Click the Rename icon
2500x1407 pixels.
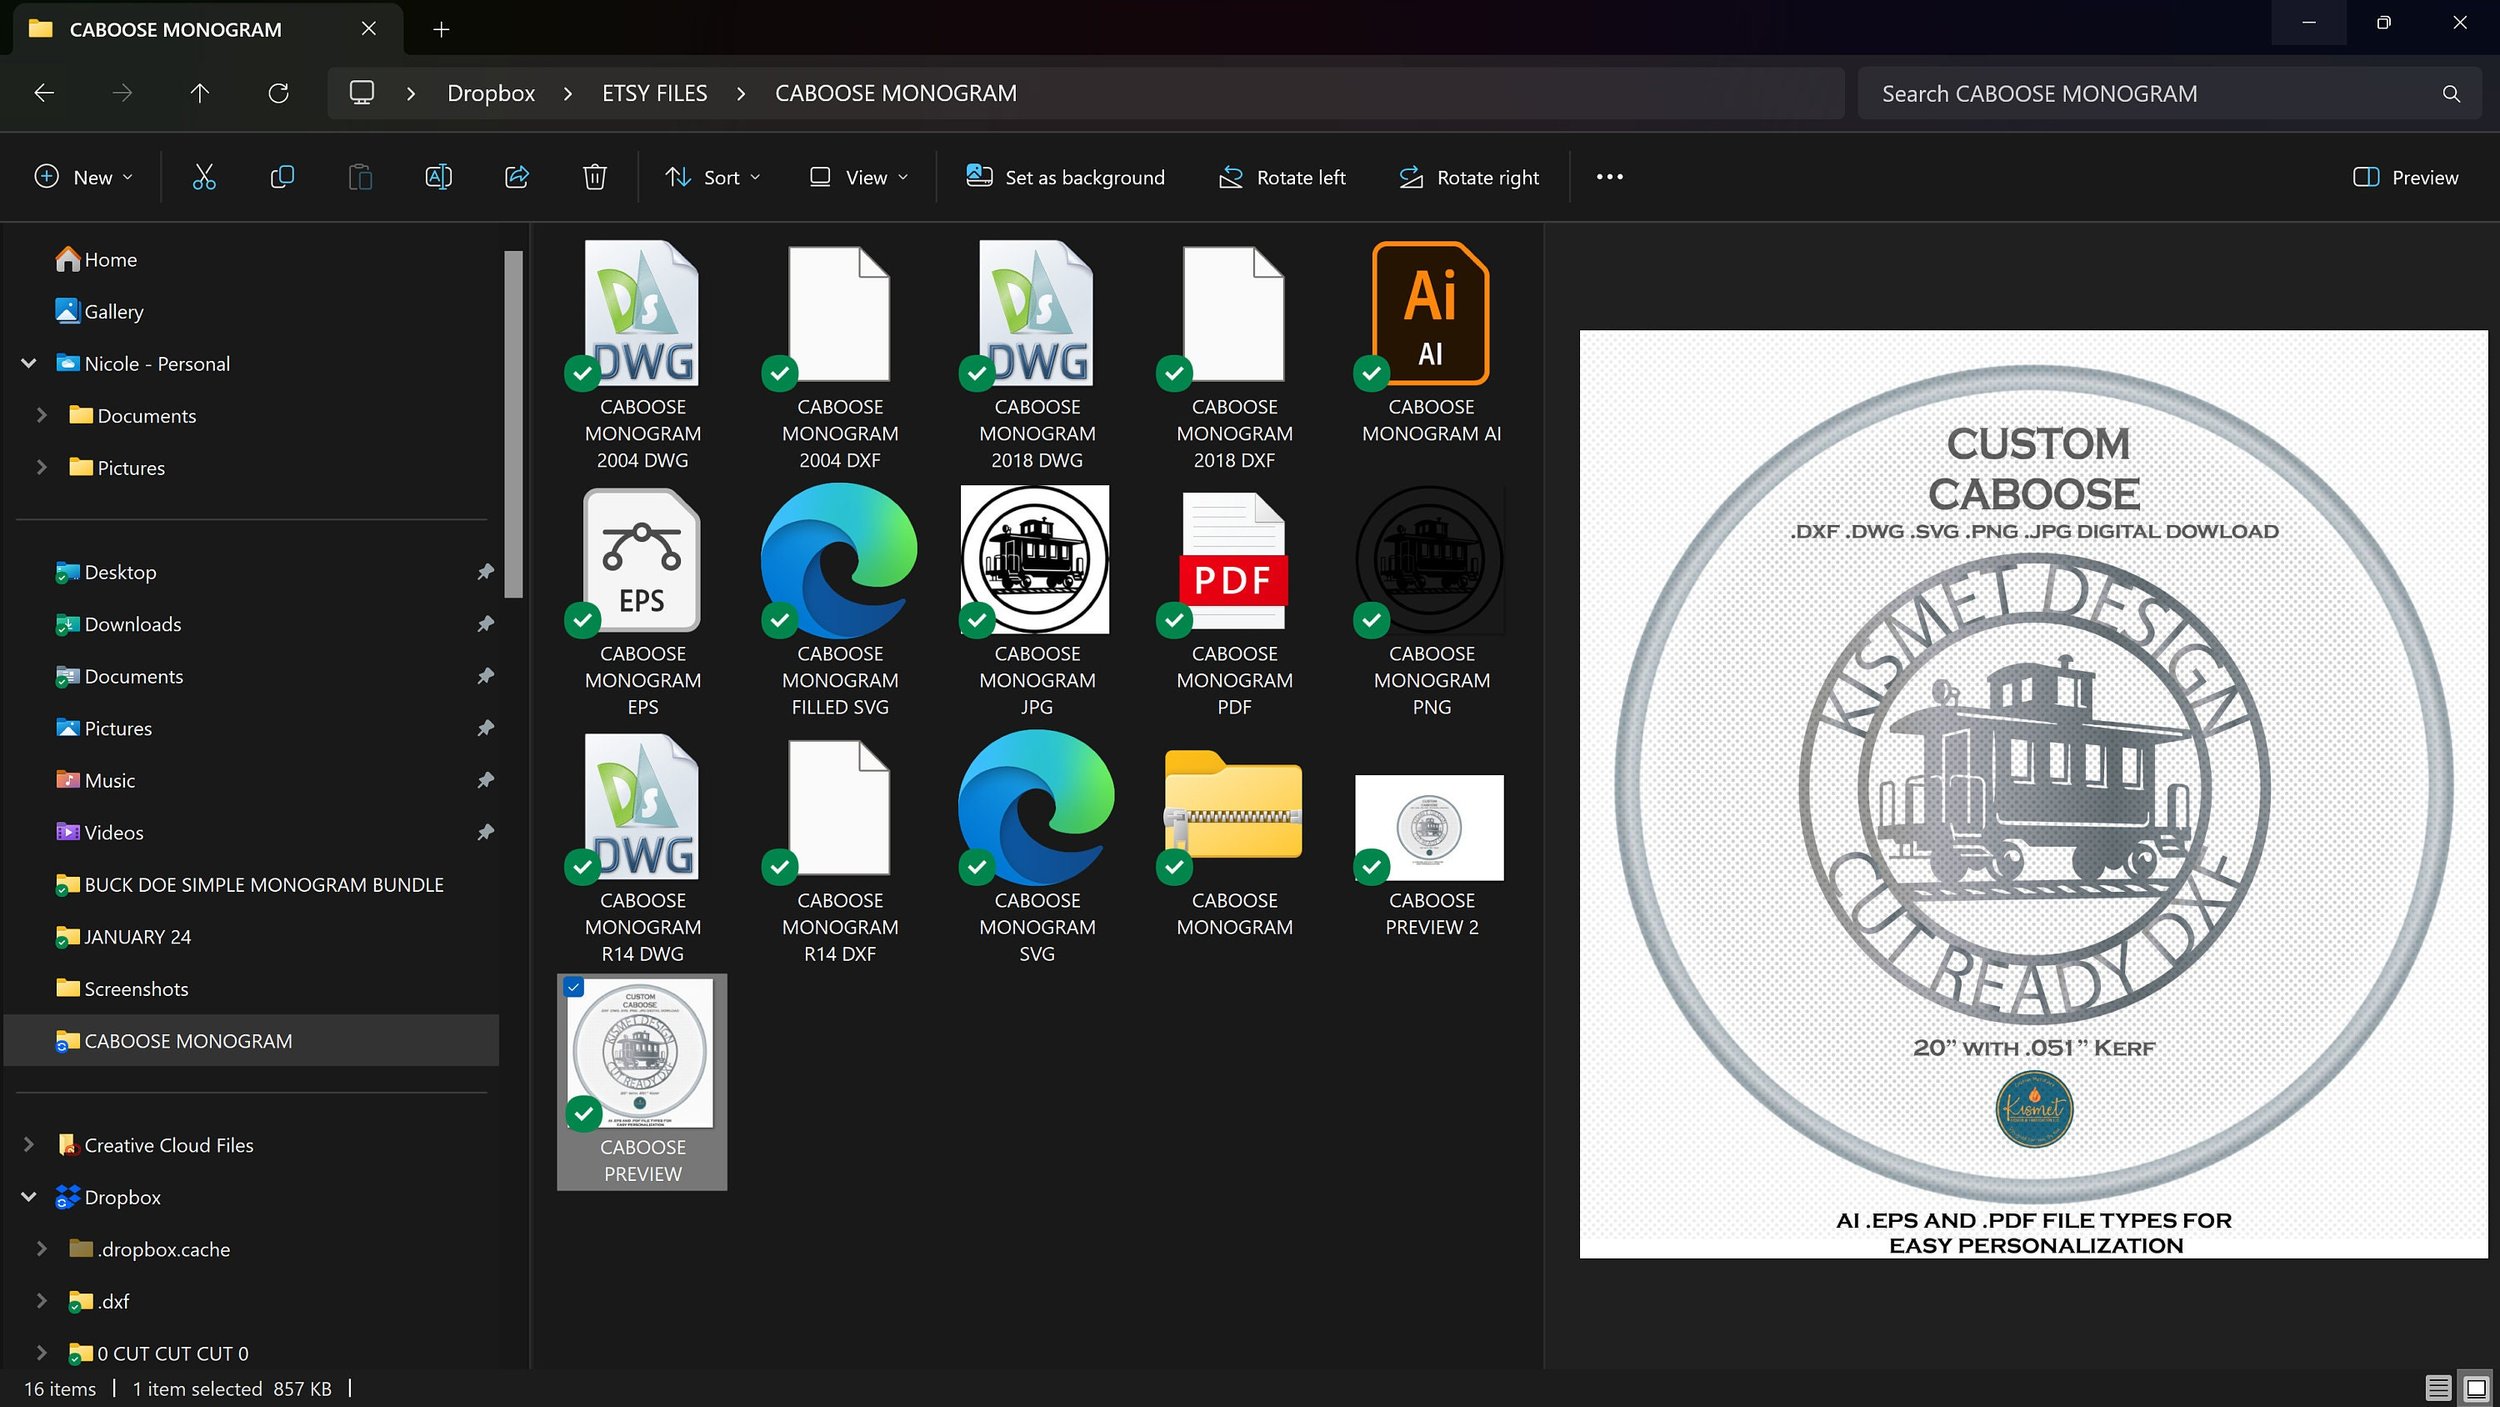click(x=438, y=177)
